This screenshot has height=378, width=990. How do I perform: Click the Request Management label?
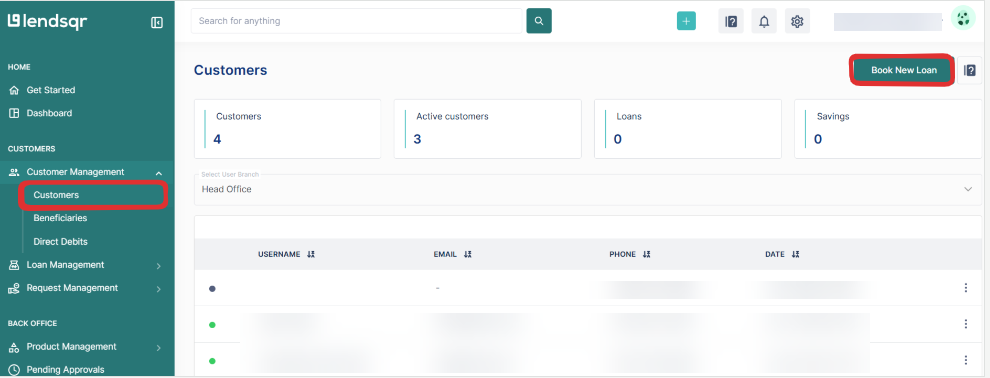point(72,288)
